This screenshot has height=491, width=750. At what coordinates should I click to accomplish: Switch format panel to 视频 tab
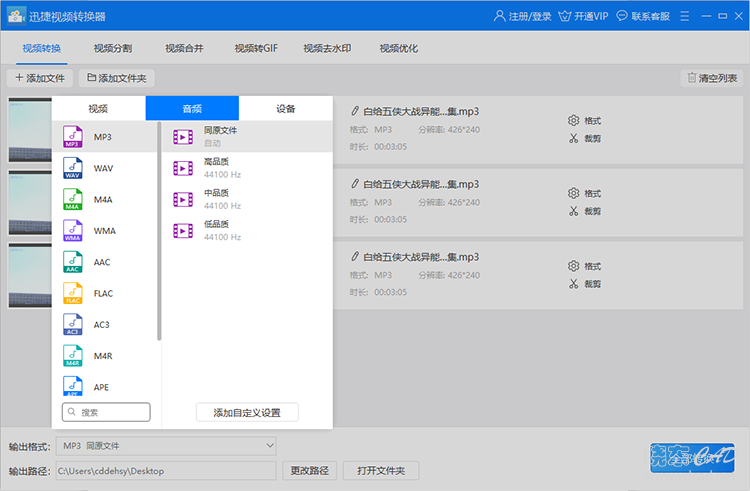point(99,109)
